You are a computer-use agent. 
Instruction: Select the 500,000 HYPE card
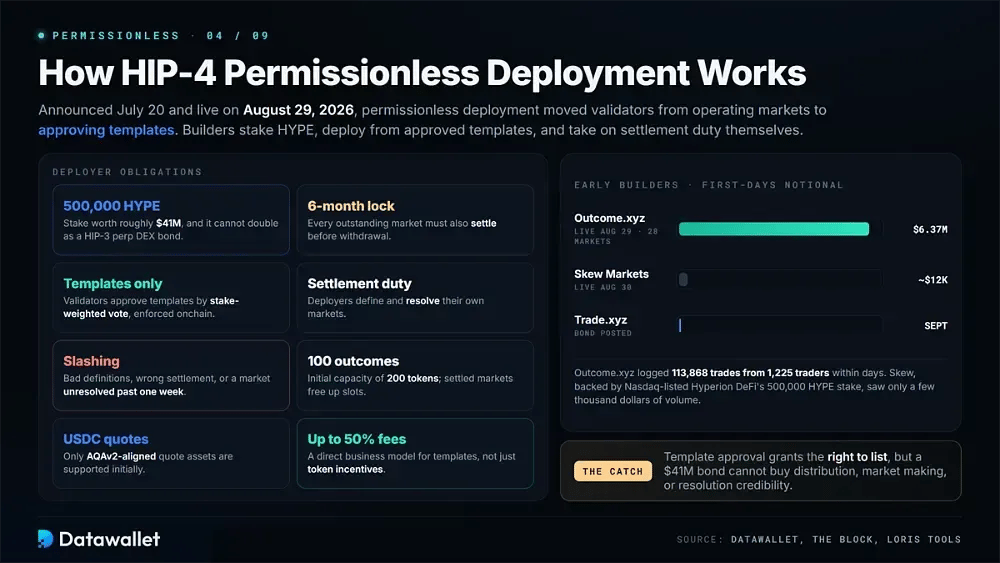pyautogui.click(x=171, y=220)
